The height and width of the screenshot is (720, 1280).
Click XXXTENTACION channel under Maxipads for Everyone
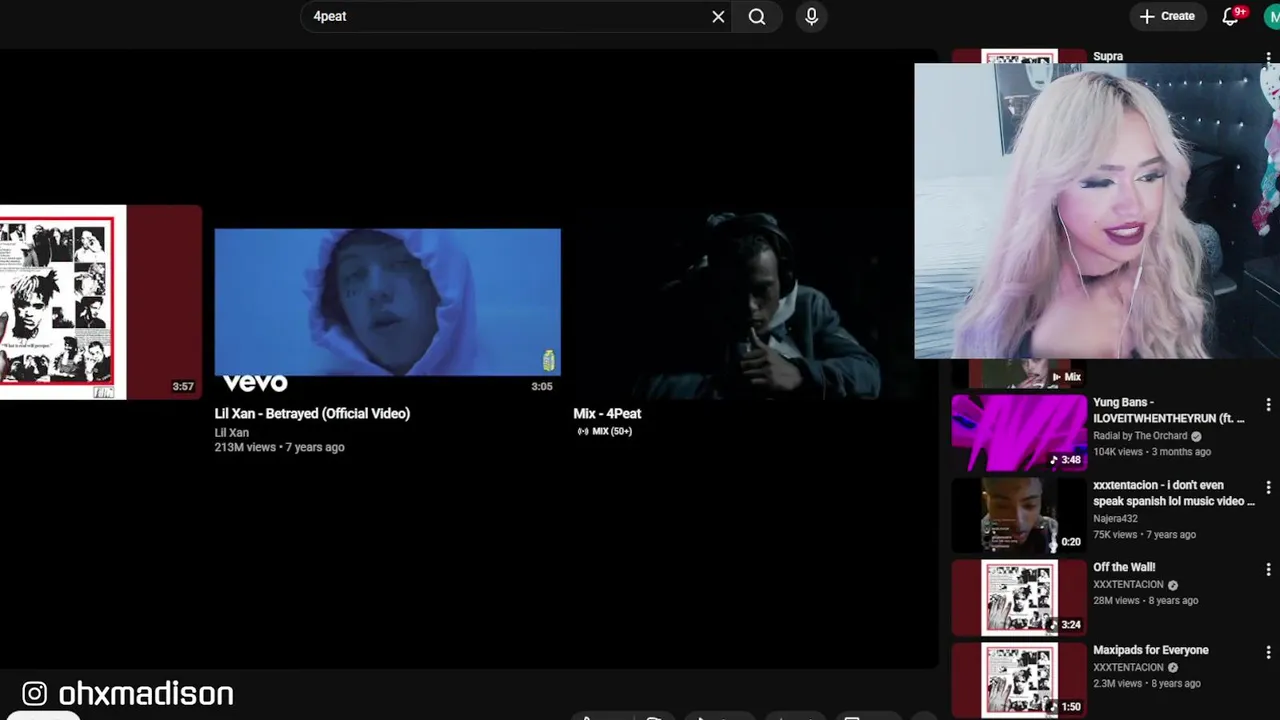pos(1128,668)
